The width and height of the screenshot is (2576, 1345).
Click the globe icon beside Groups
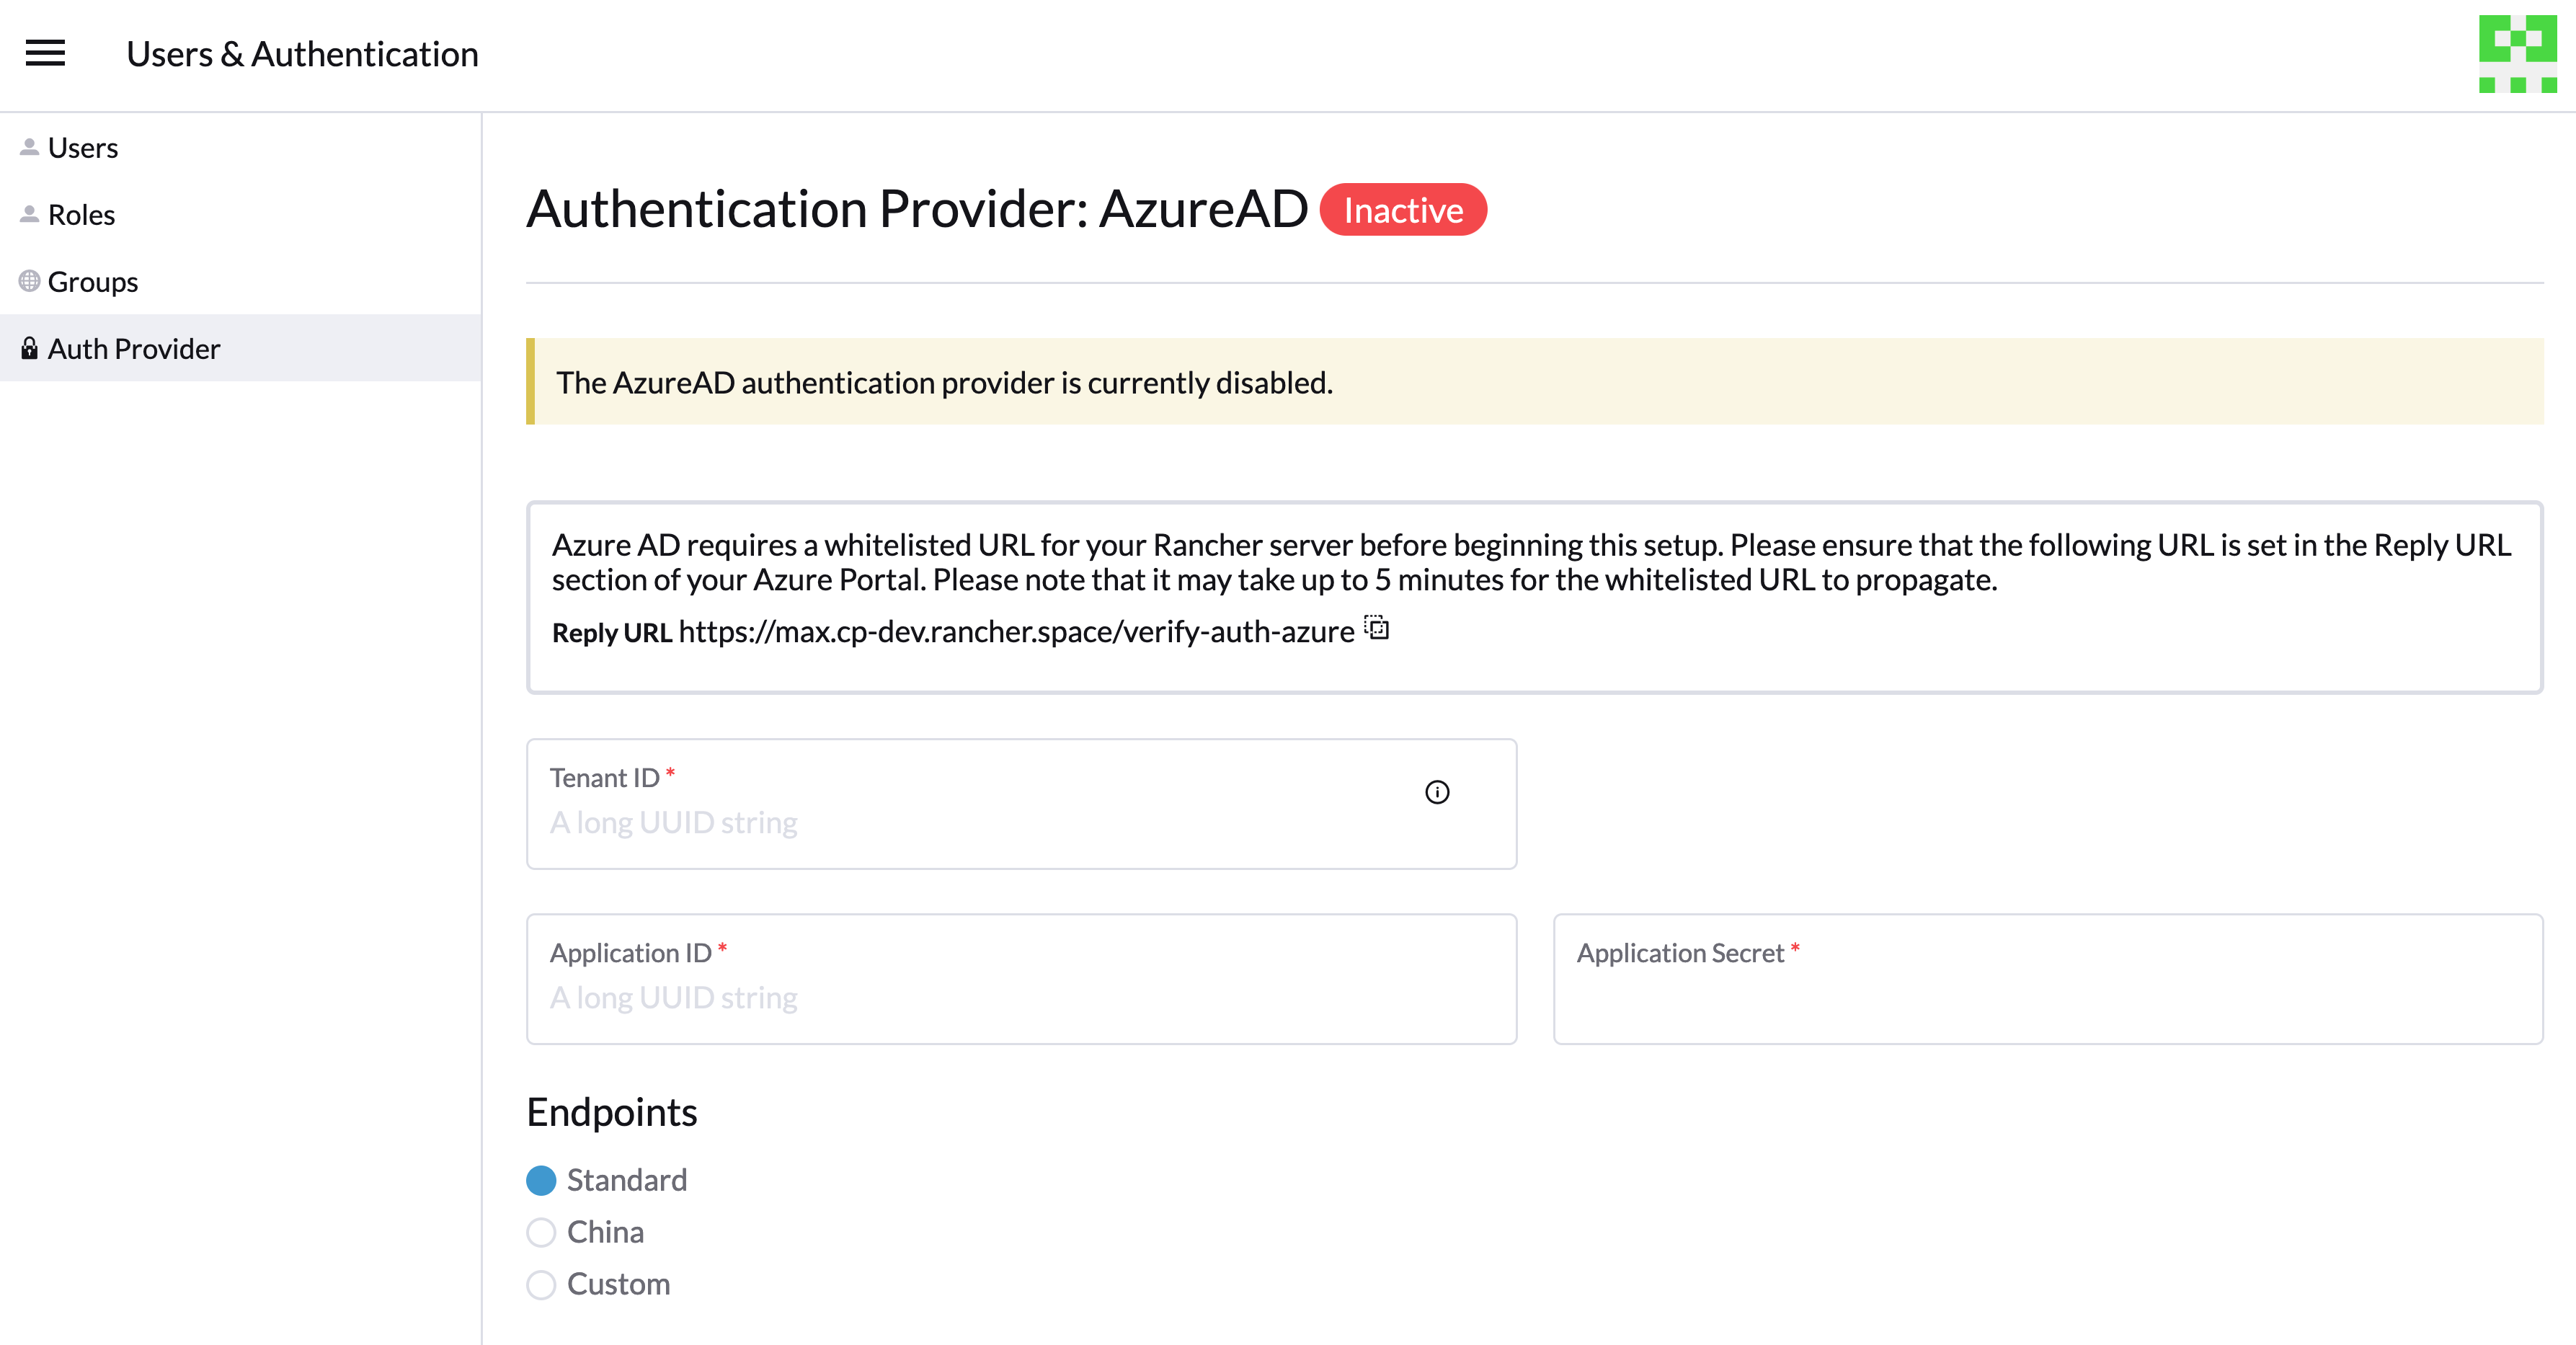click(29, 280)
